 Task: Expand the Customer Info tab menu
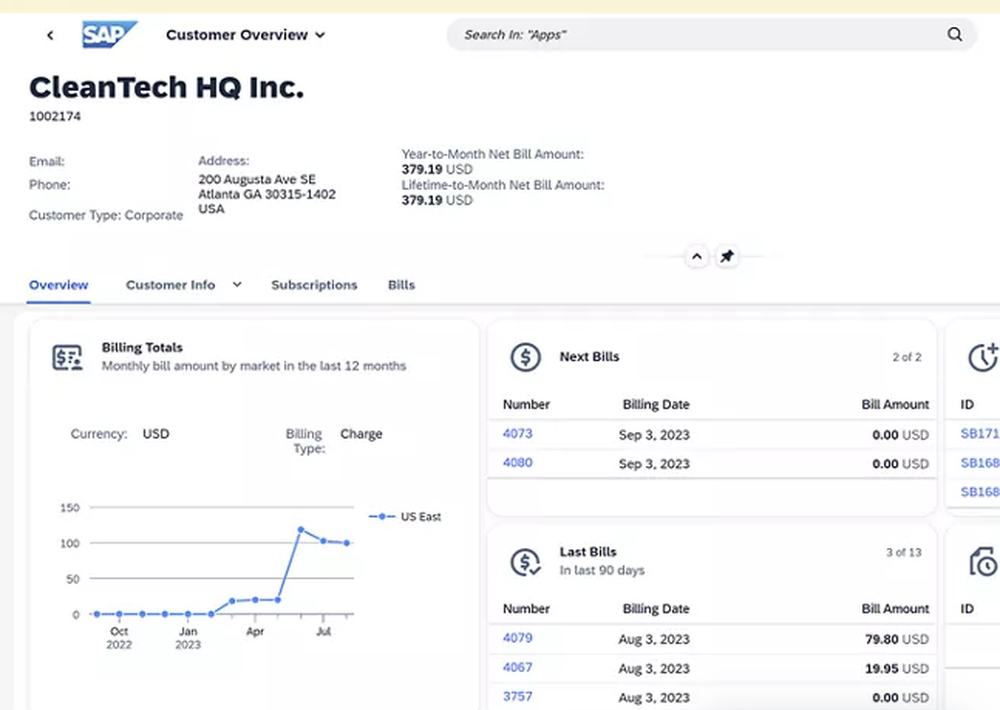click(236, 285)
